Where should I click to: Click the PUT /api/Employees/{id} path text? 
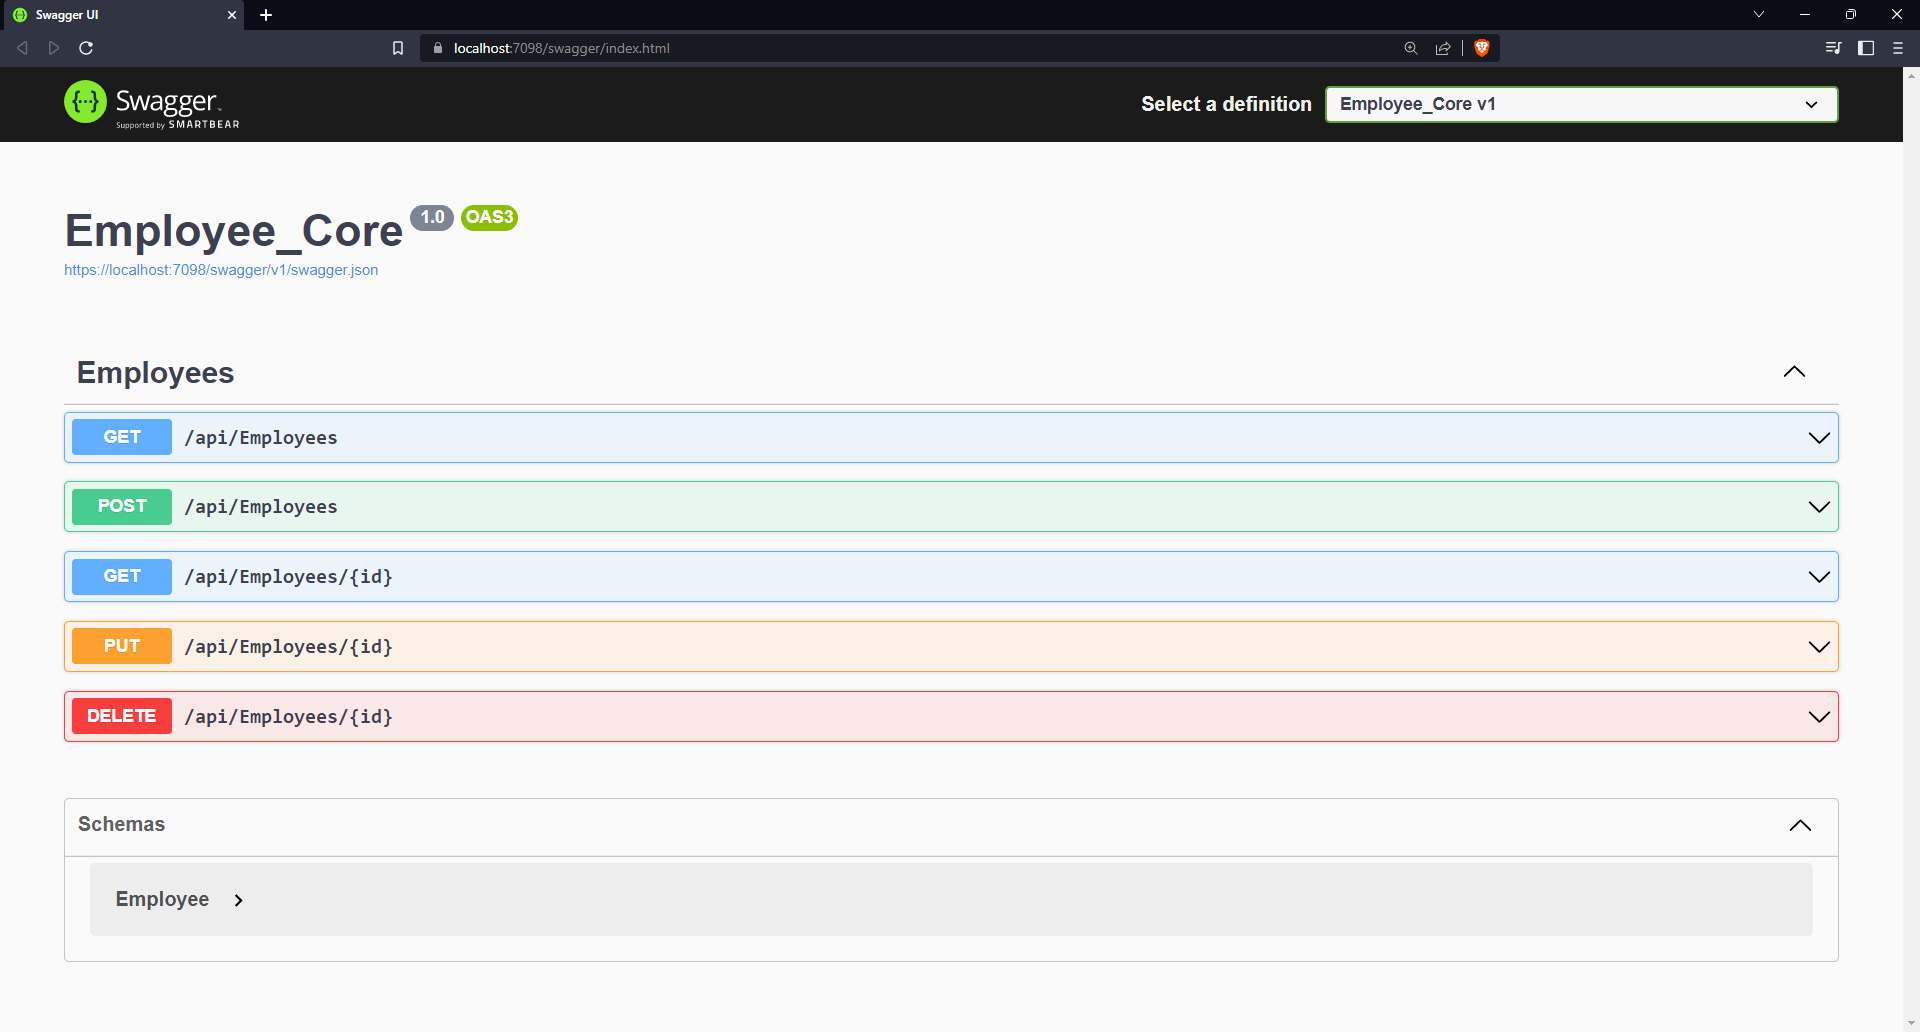288,647
